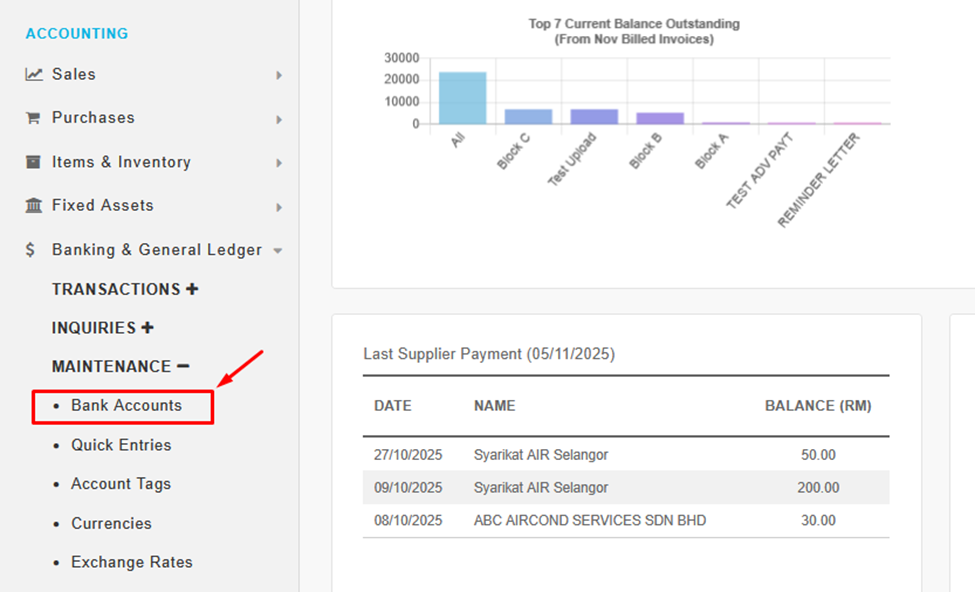The image size is (975, 592).
Task: Expand Inquiries using the plus icon
Action: click(x=147, y=328)
